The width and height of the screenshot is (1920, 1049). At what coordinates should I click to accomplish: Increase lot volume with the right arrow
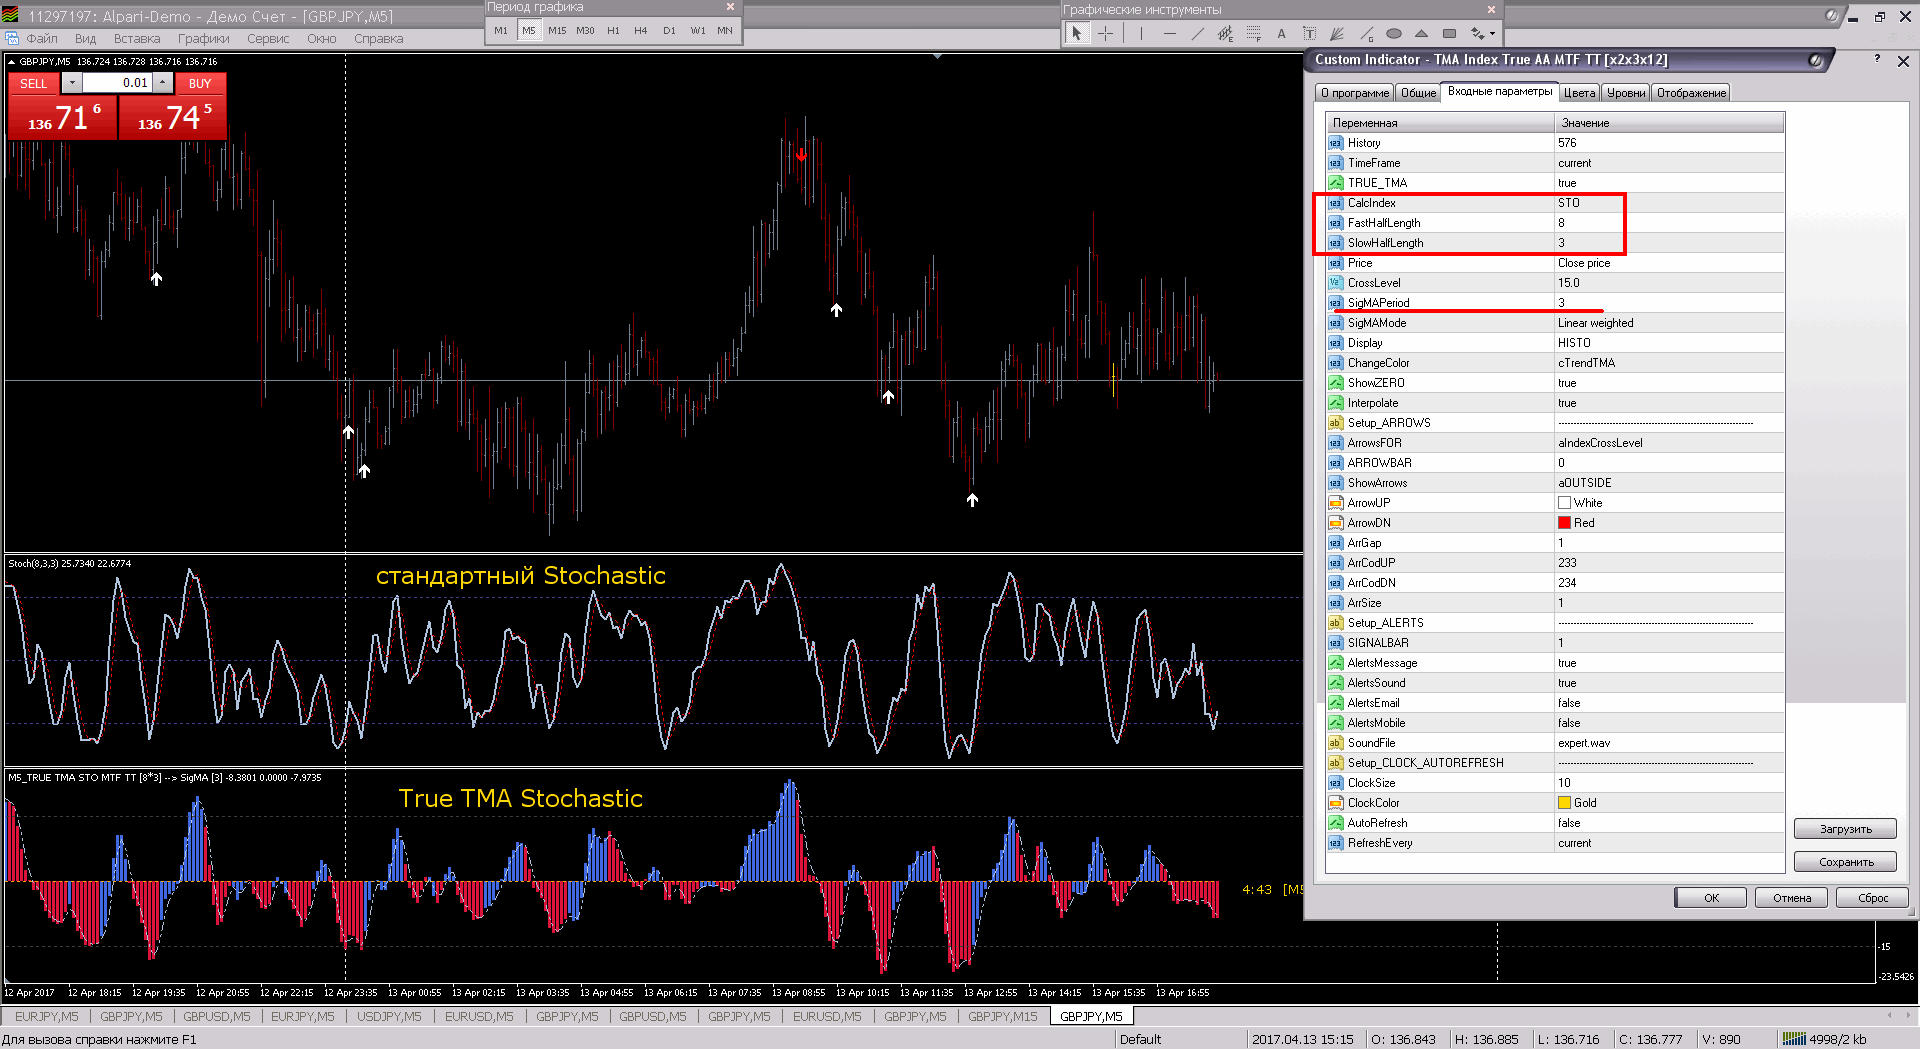[163, 83]
